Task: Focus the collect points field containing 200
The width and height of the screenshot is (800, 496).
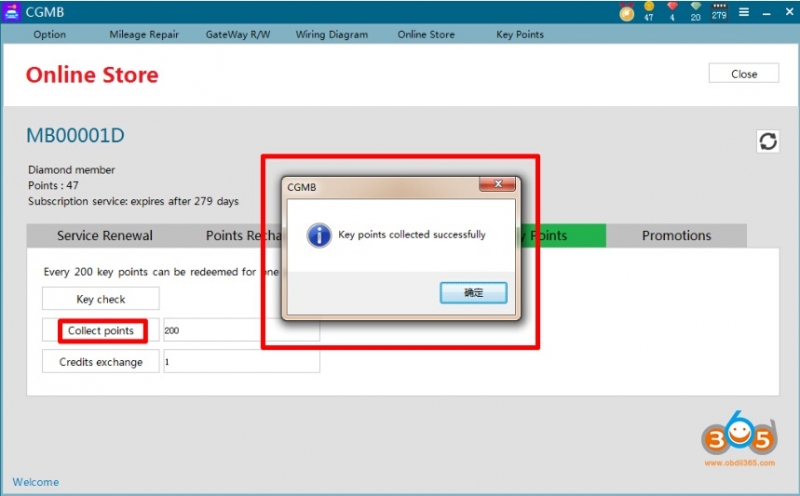Action: [x=241, y=330]
